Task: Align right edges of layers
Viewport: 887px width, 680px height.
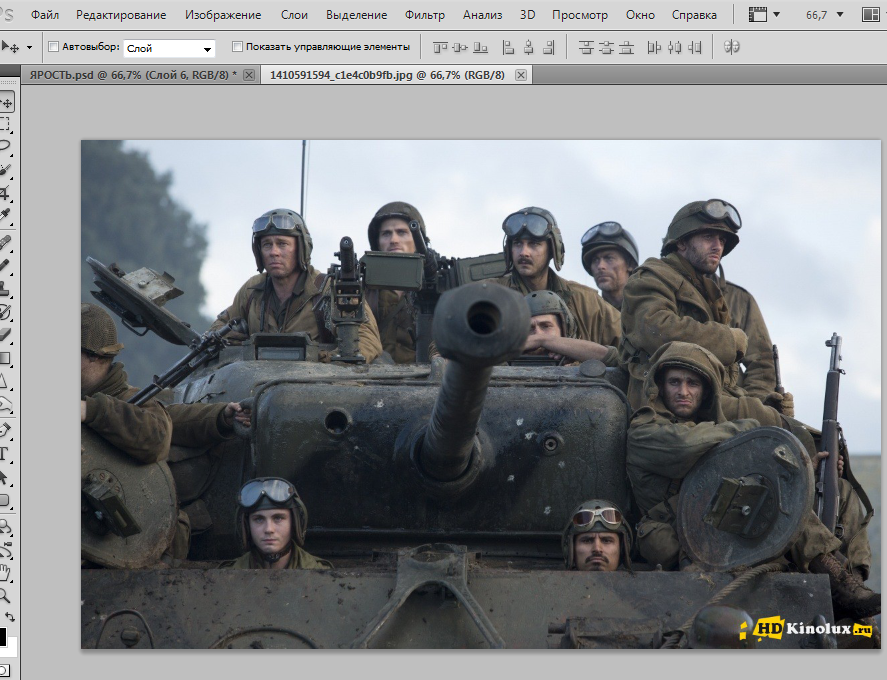Action: 548,48
